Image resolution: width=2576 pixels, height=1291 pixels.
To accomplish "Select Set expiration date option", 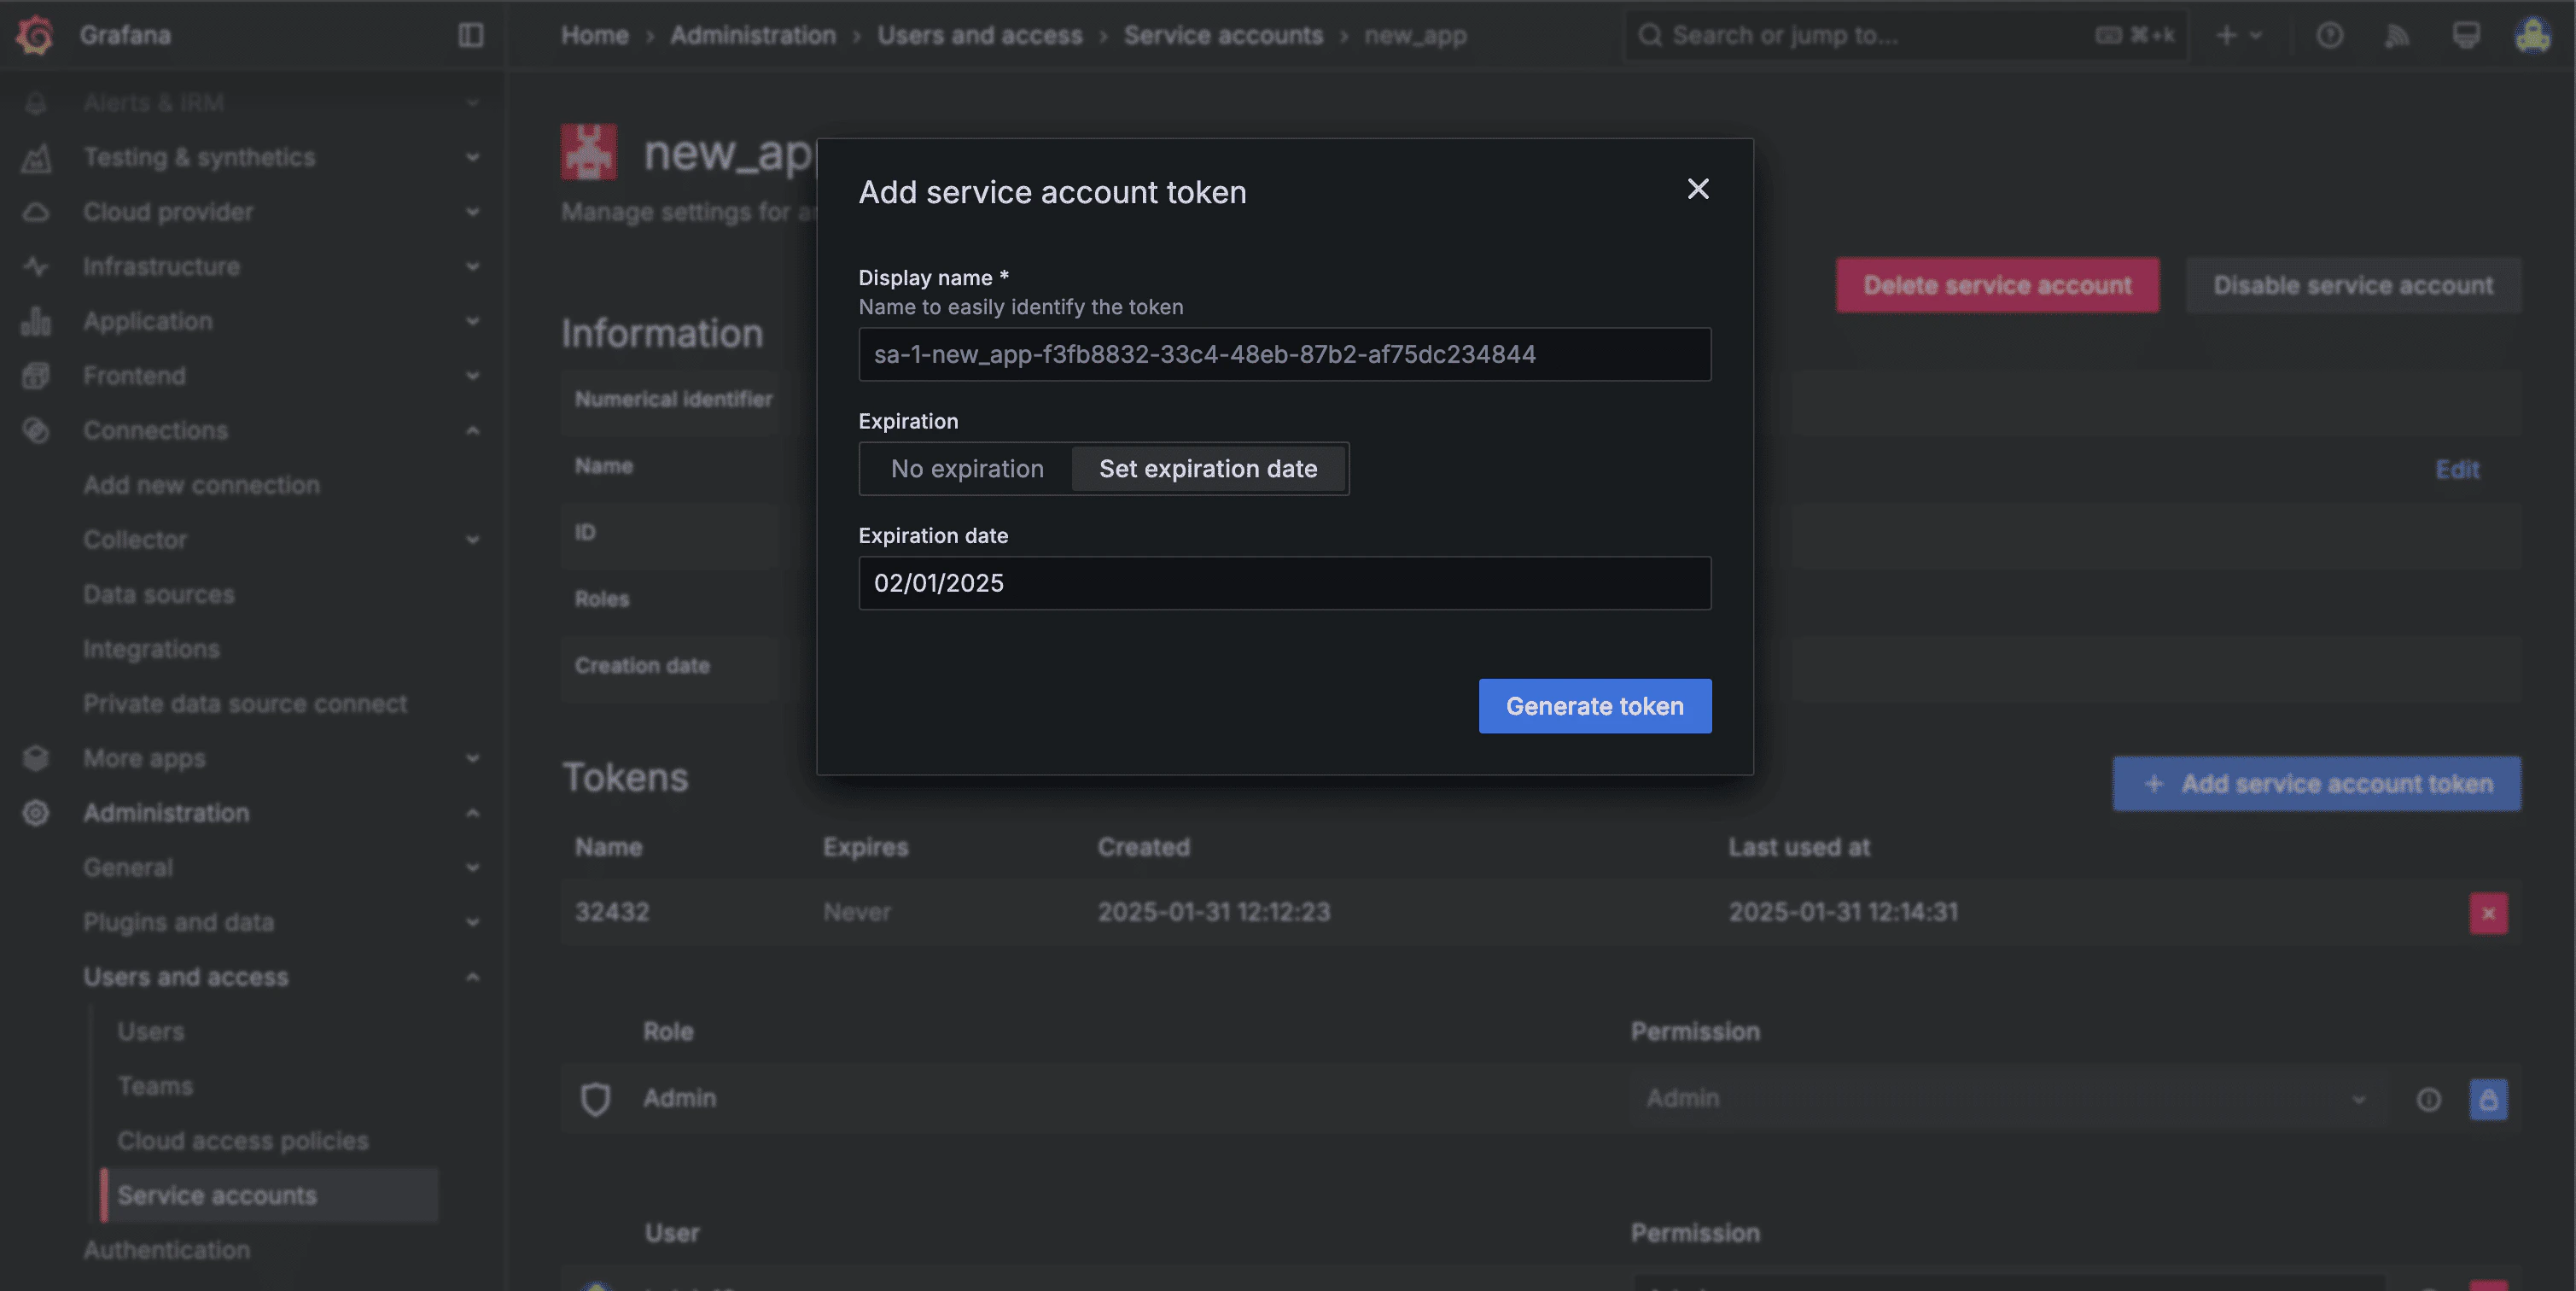I will coord(1207,469).
